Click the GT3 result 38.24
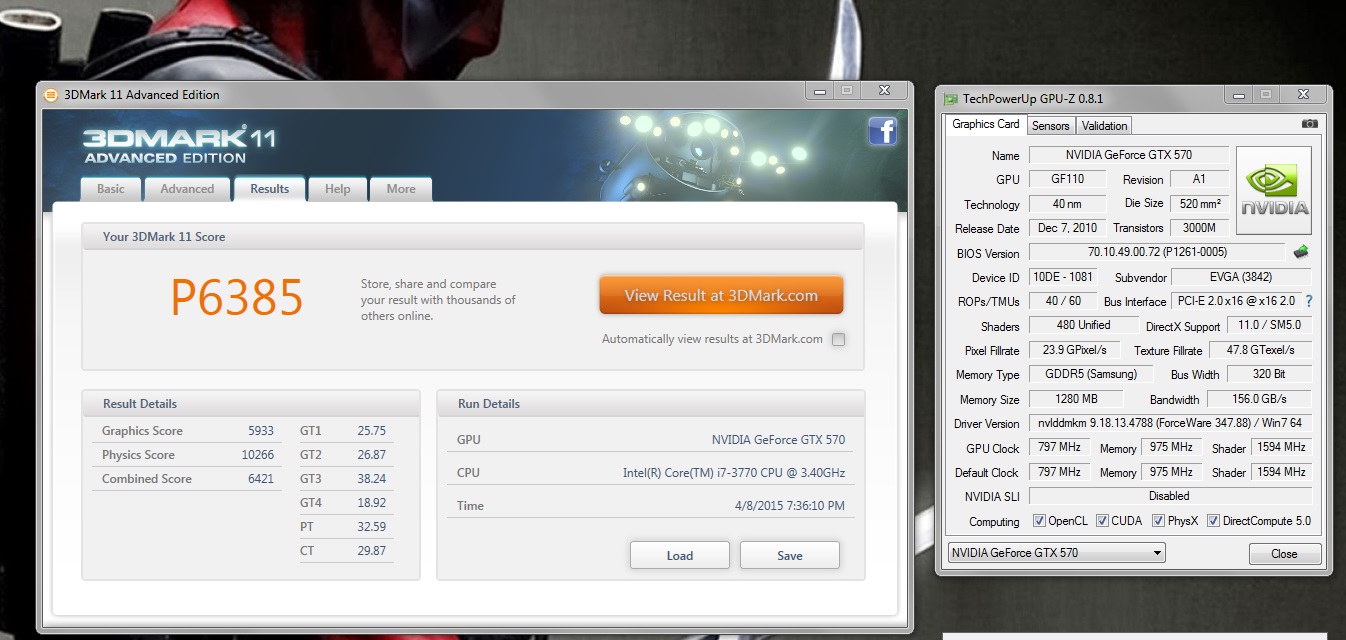 (371, 479)
